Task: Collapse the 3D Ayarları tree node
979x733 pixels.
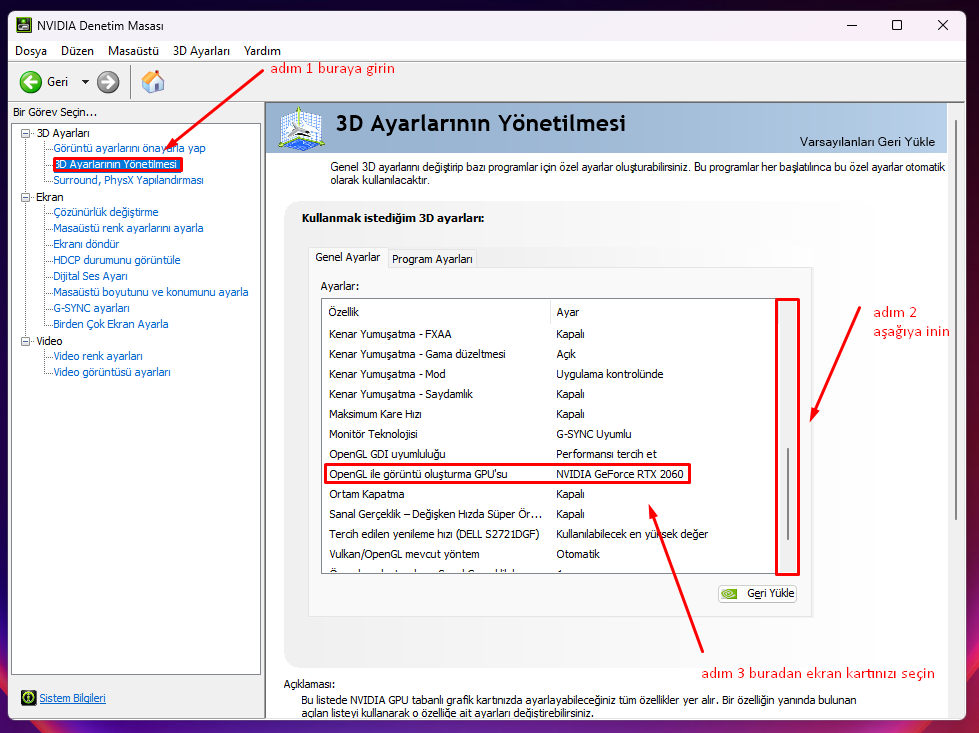Action: coord(26,133)
